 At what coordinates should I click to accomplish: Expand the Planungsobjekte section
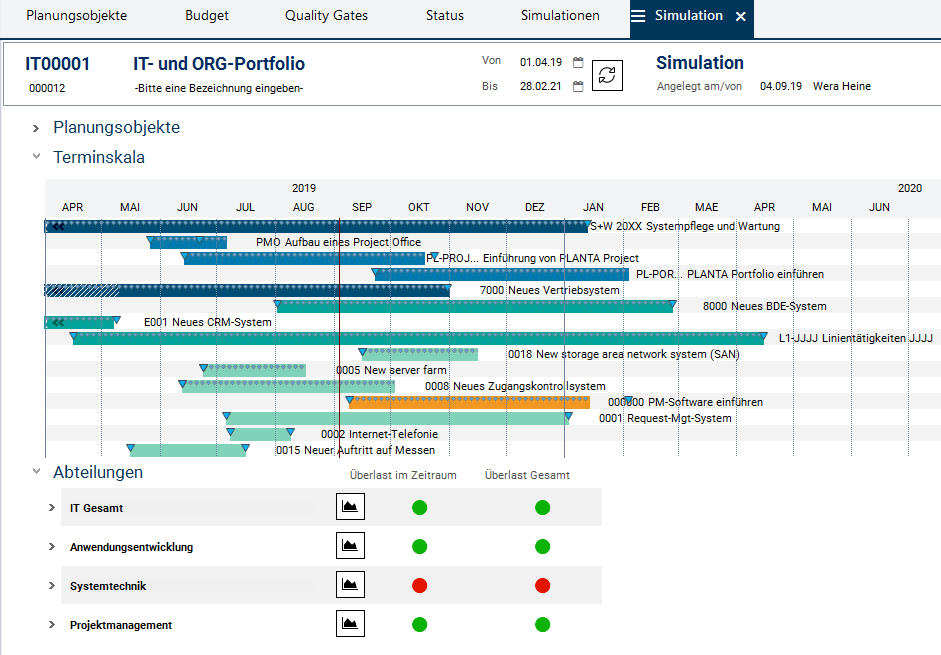click(36, 128)
